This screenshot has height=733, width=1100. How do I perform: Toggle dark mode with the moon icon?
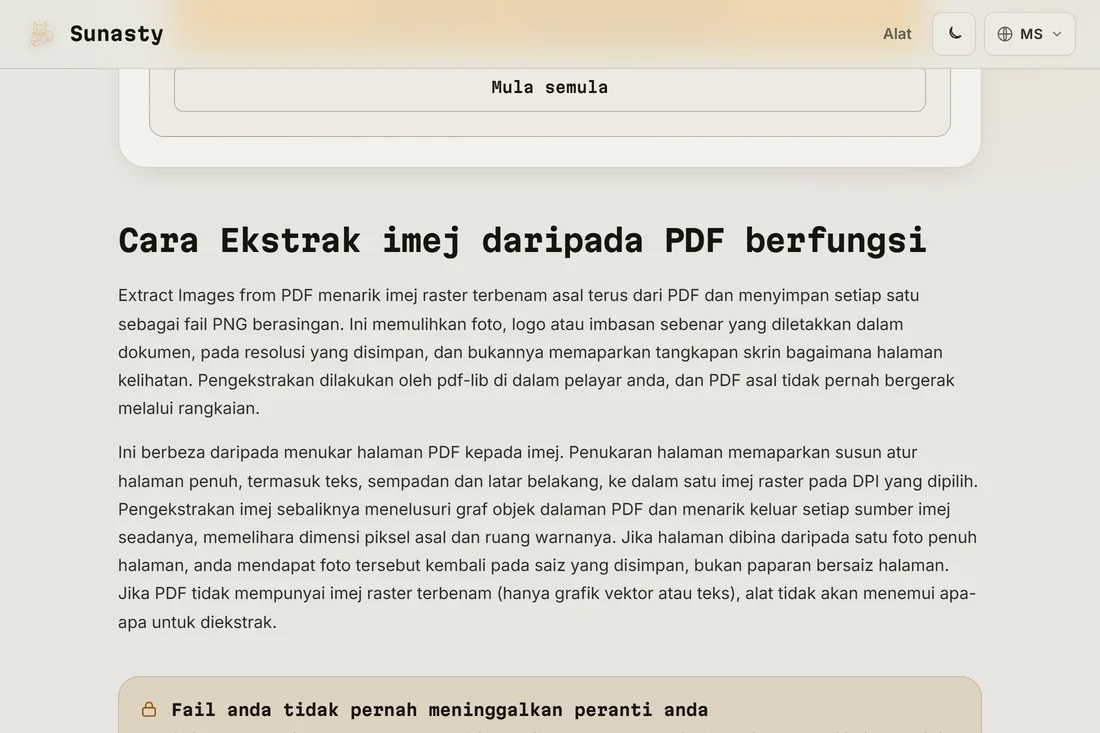point(953,34)
